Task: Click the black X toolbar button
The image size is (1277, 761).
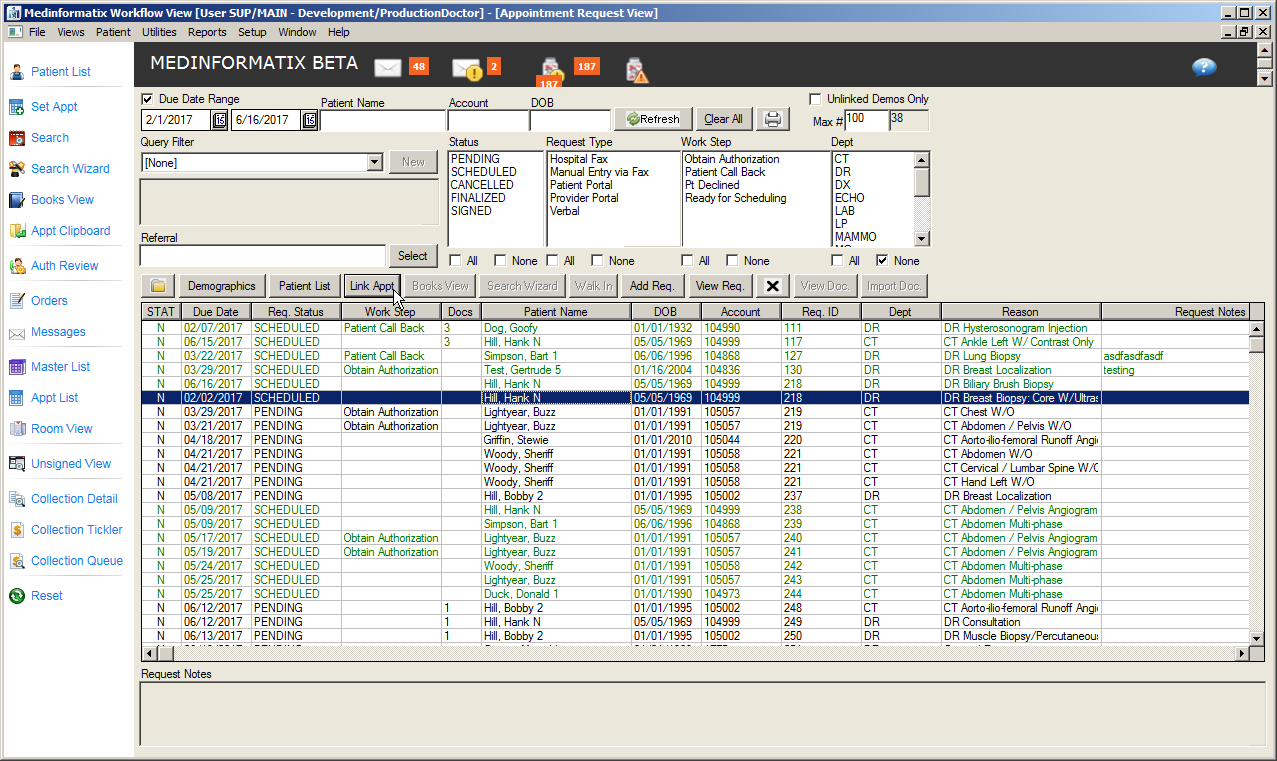Action: 772,286
